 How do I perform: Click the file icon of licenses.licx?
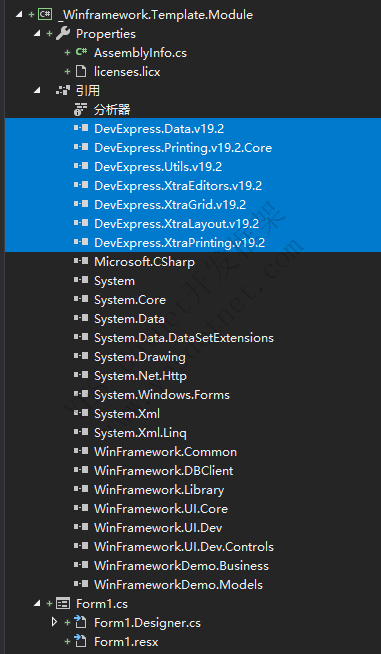pos(81,72)
